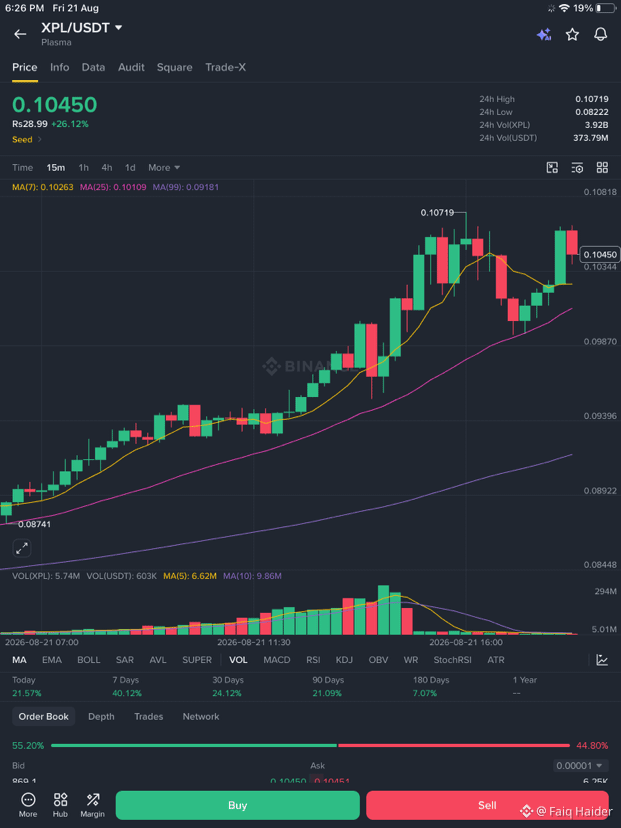Select the Time chart interval
The width and height of the screenshot is (621, 828).
tap(23, 167)
